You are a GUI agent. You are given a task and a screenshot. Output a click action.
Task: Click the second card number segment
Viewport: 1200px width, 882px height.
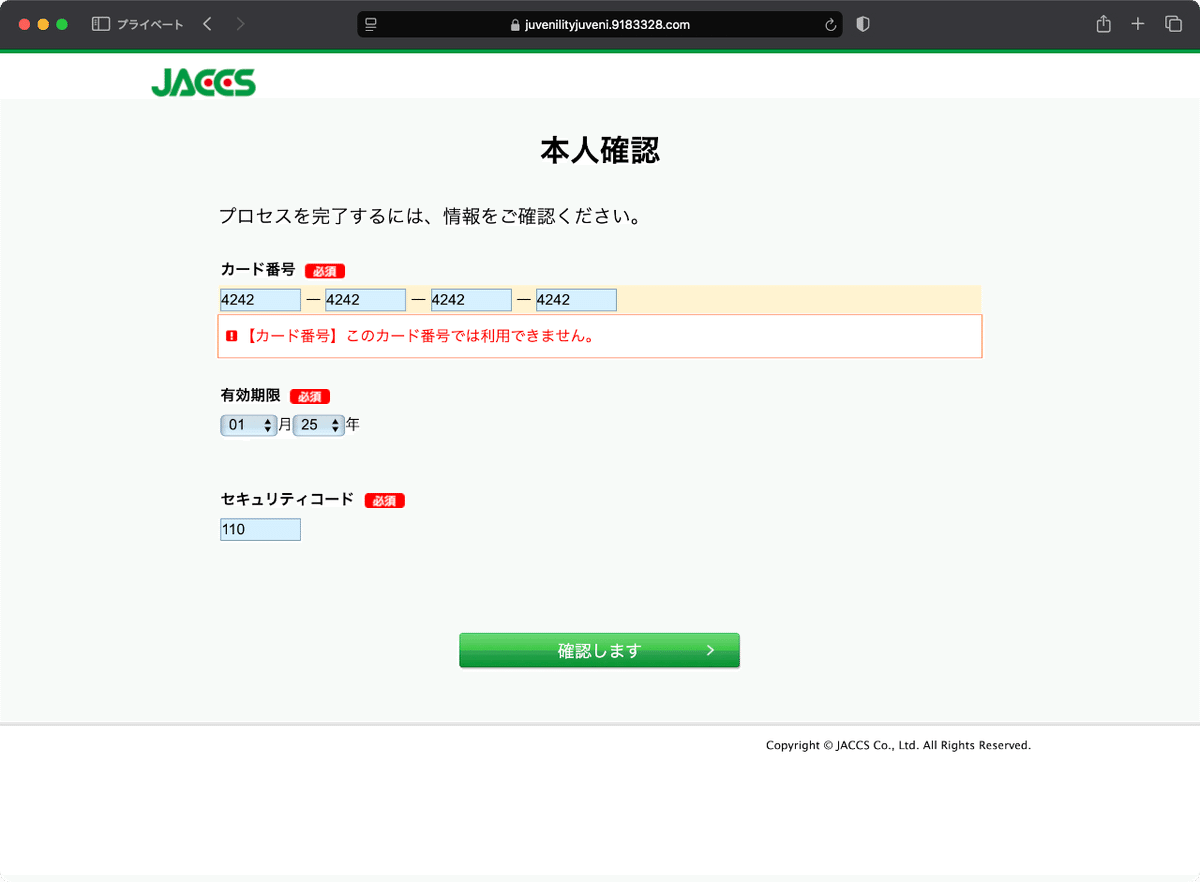[365, 299]
